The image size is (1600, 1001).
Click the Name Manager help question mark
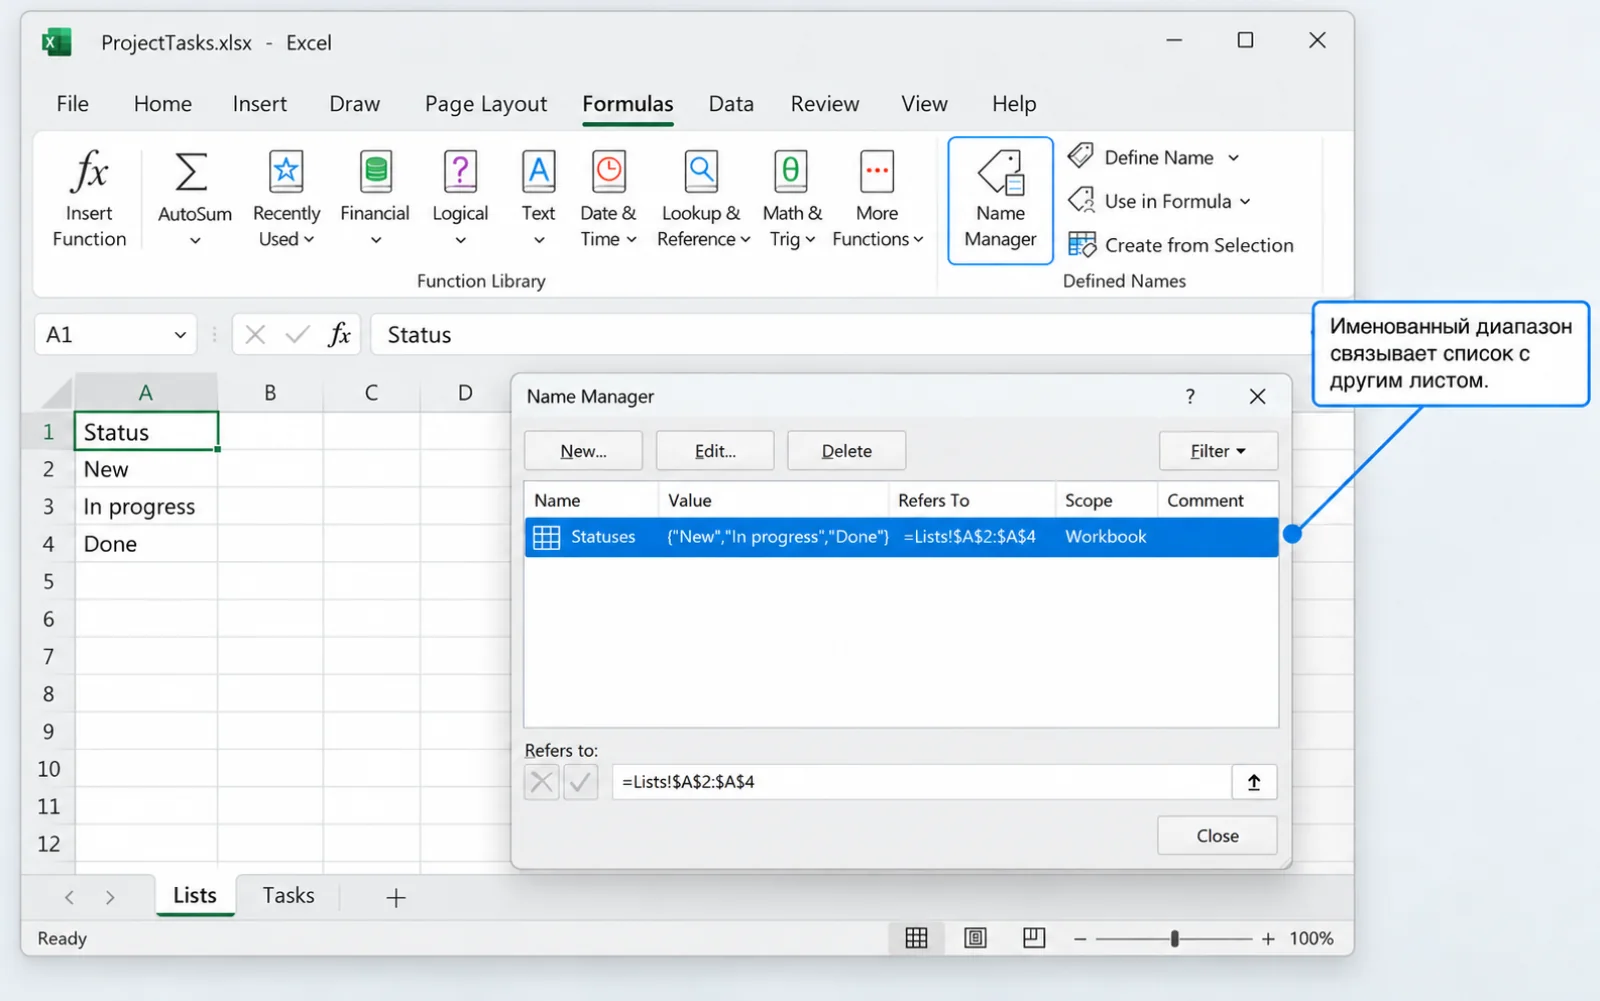tap(1190, 396)
